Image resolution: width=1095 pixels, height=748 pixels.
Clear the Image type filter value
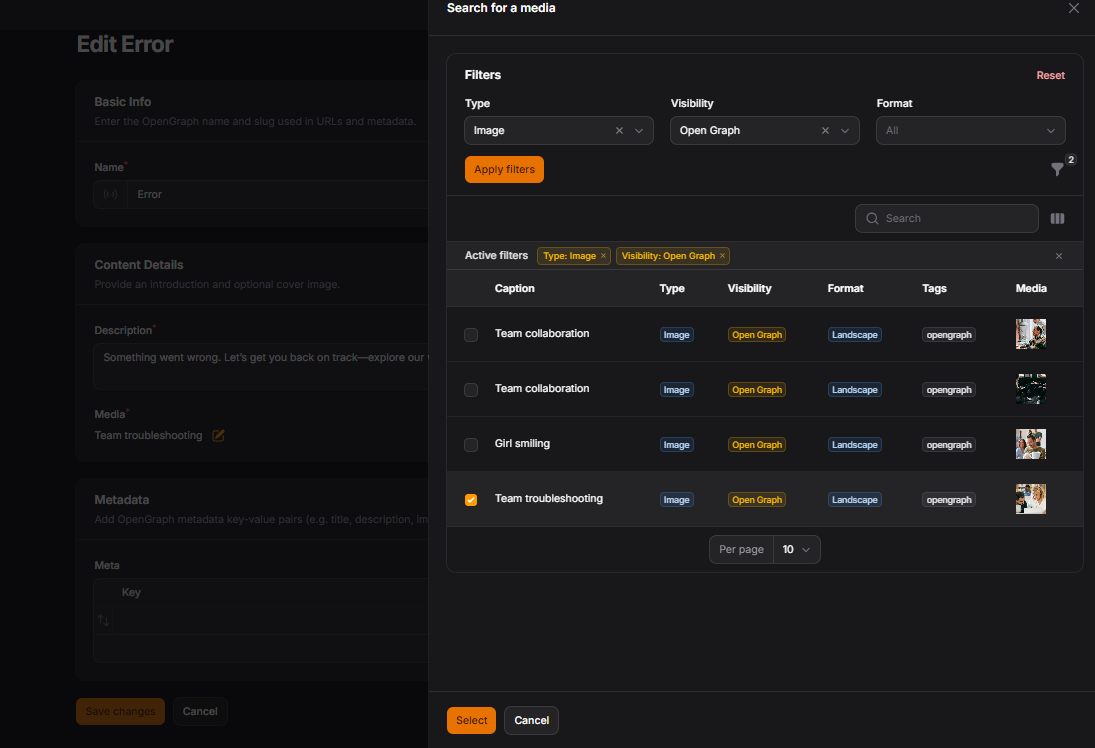(x=619, y=131)
